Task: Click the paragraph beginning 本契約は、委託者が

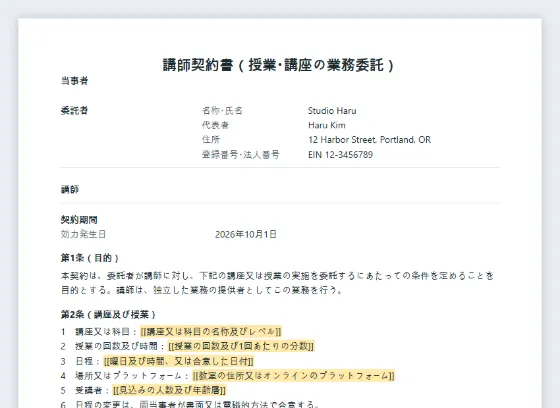Action: (x=277, y=283)
